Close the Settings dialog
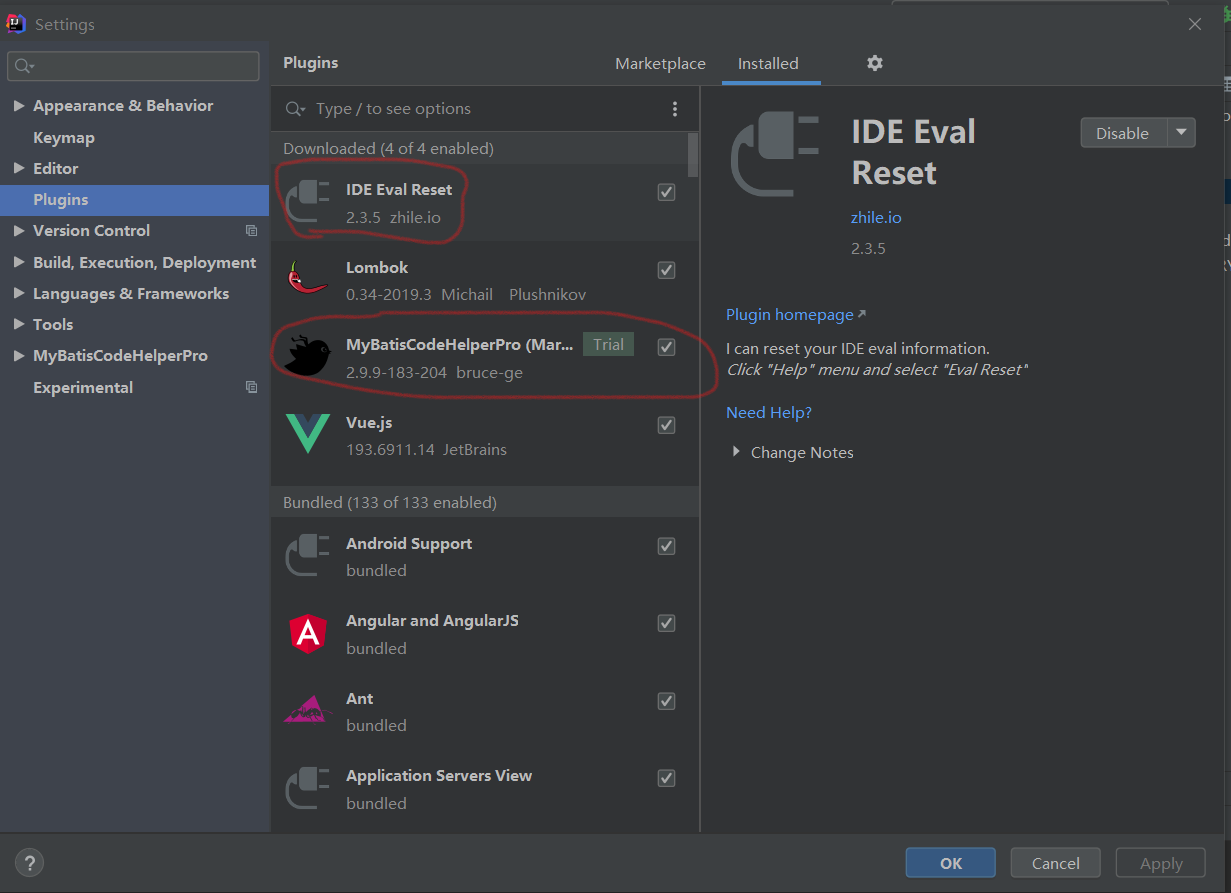 pos(1195,24)
